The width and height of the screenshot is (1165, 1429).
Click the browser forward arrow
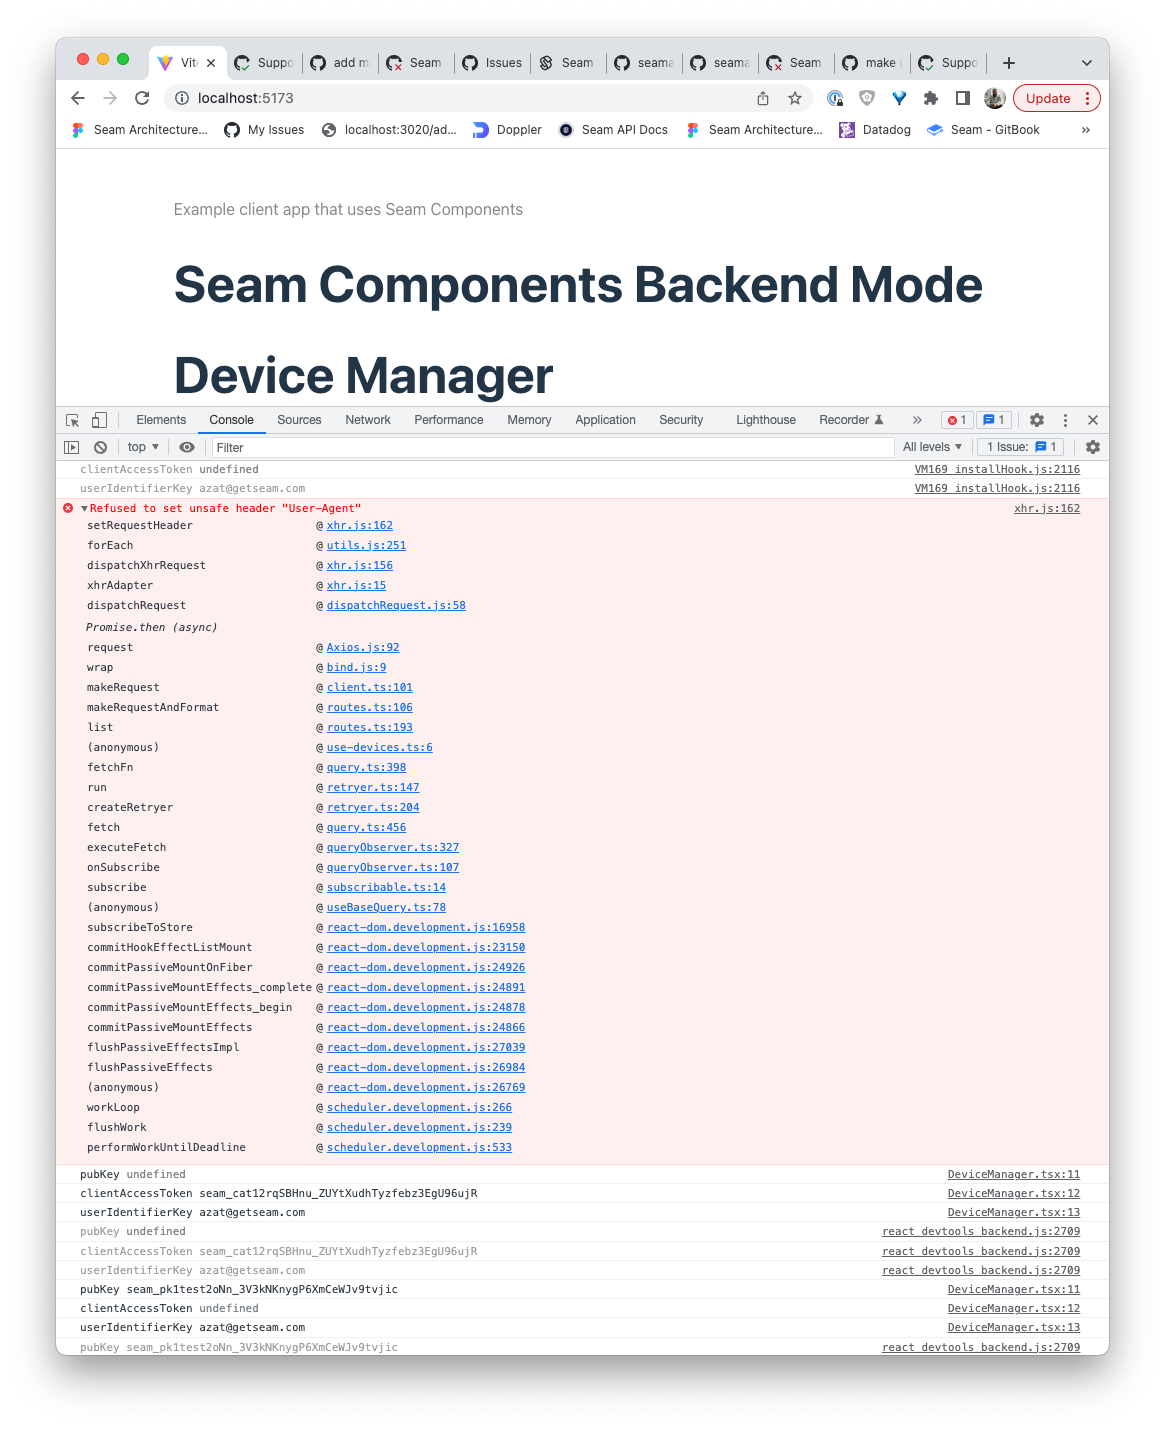pyautogui.click(x=110, y=98)
